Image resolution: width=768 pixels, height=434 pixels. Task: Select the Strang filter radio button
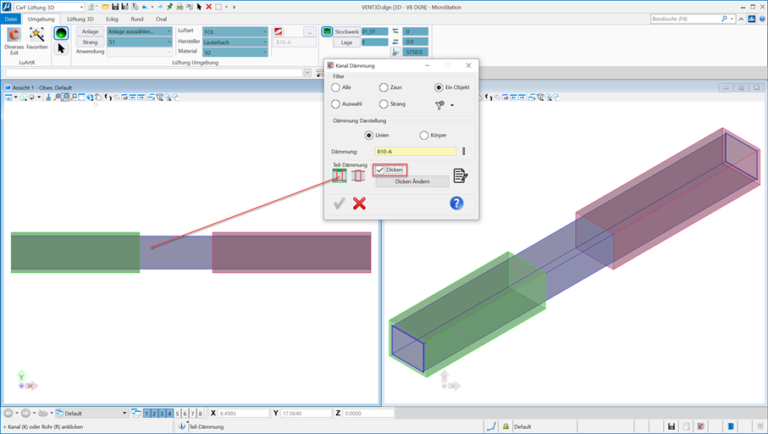click(384, 104)
